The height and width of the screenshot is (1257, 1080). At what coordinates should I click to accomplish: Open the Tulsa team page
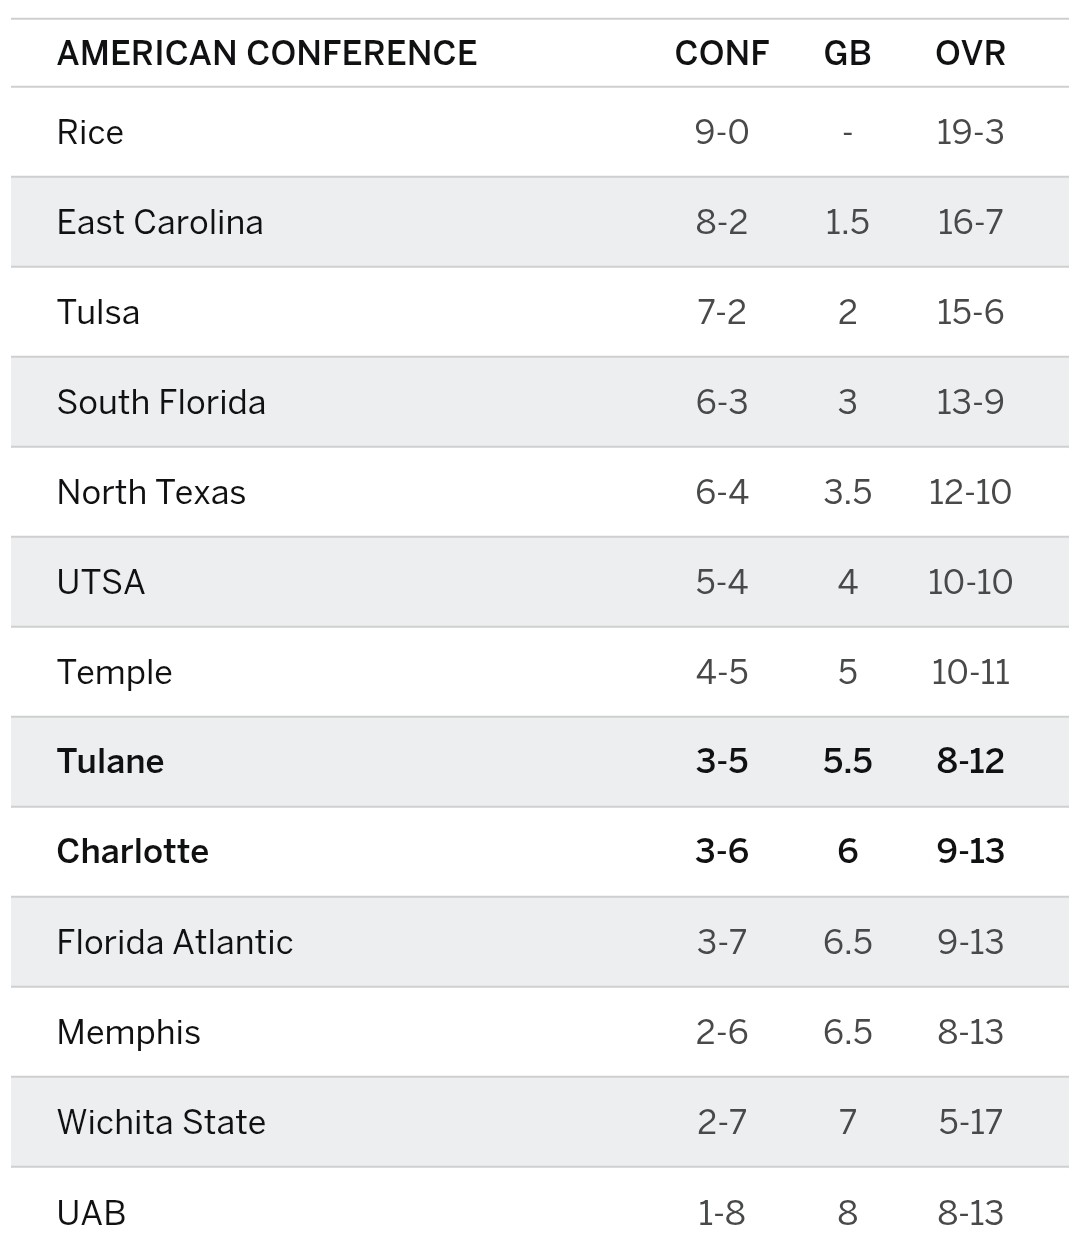tap(98, 312)
